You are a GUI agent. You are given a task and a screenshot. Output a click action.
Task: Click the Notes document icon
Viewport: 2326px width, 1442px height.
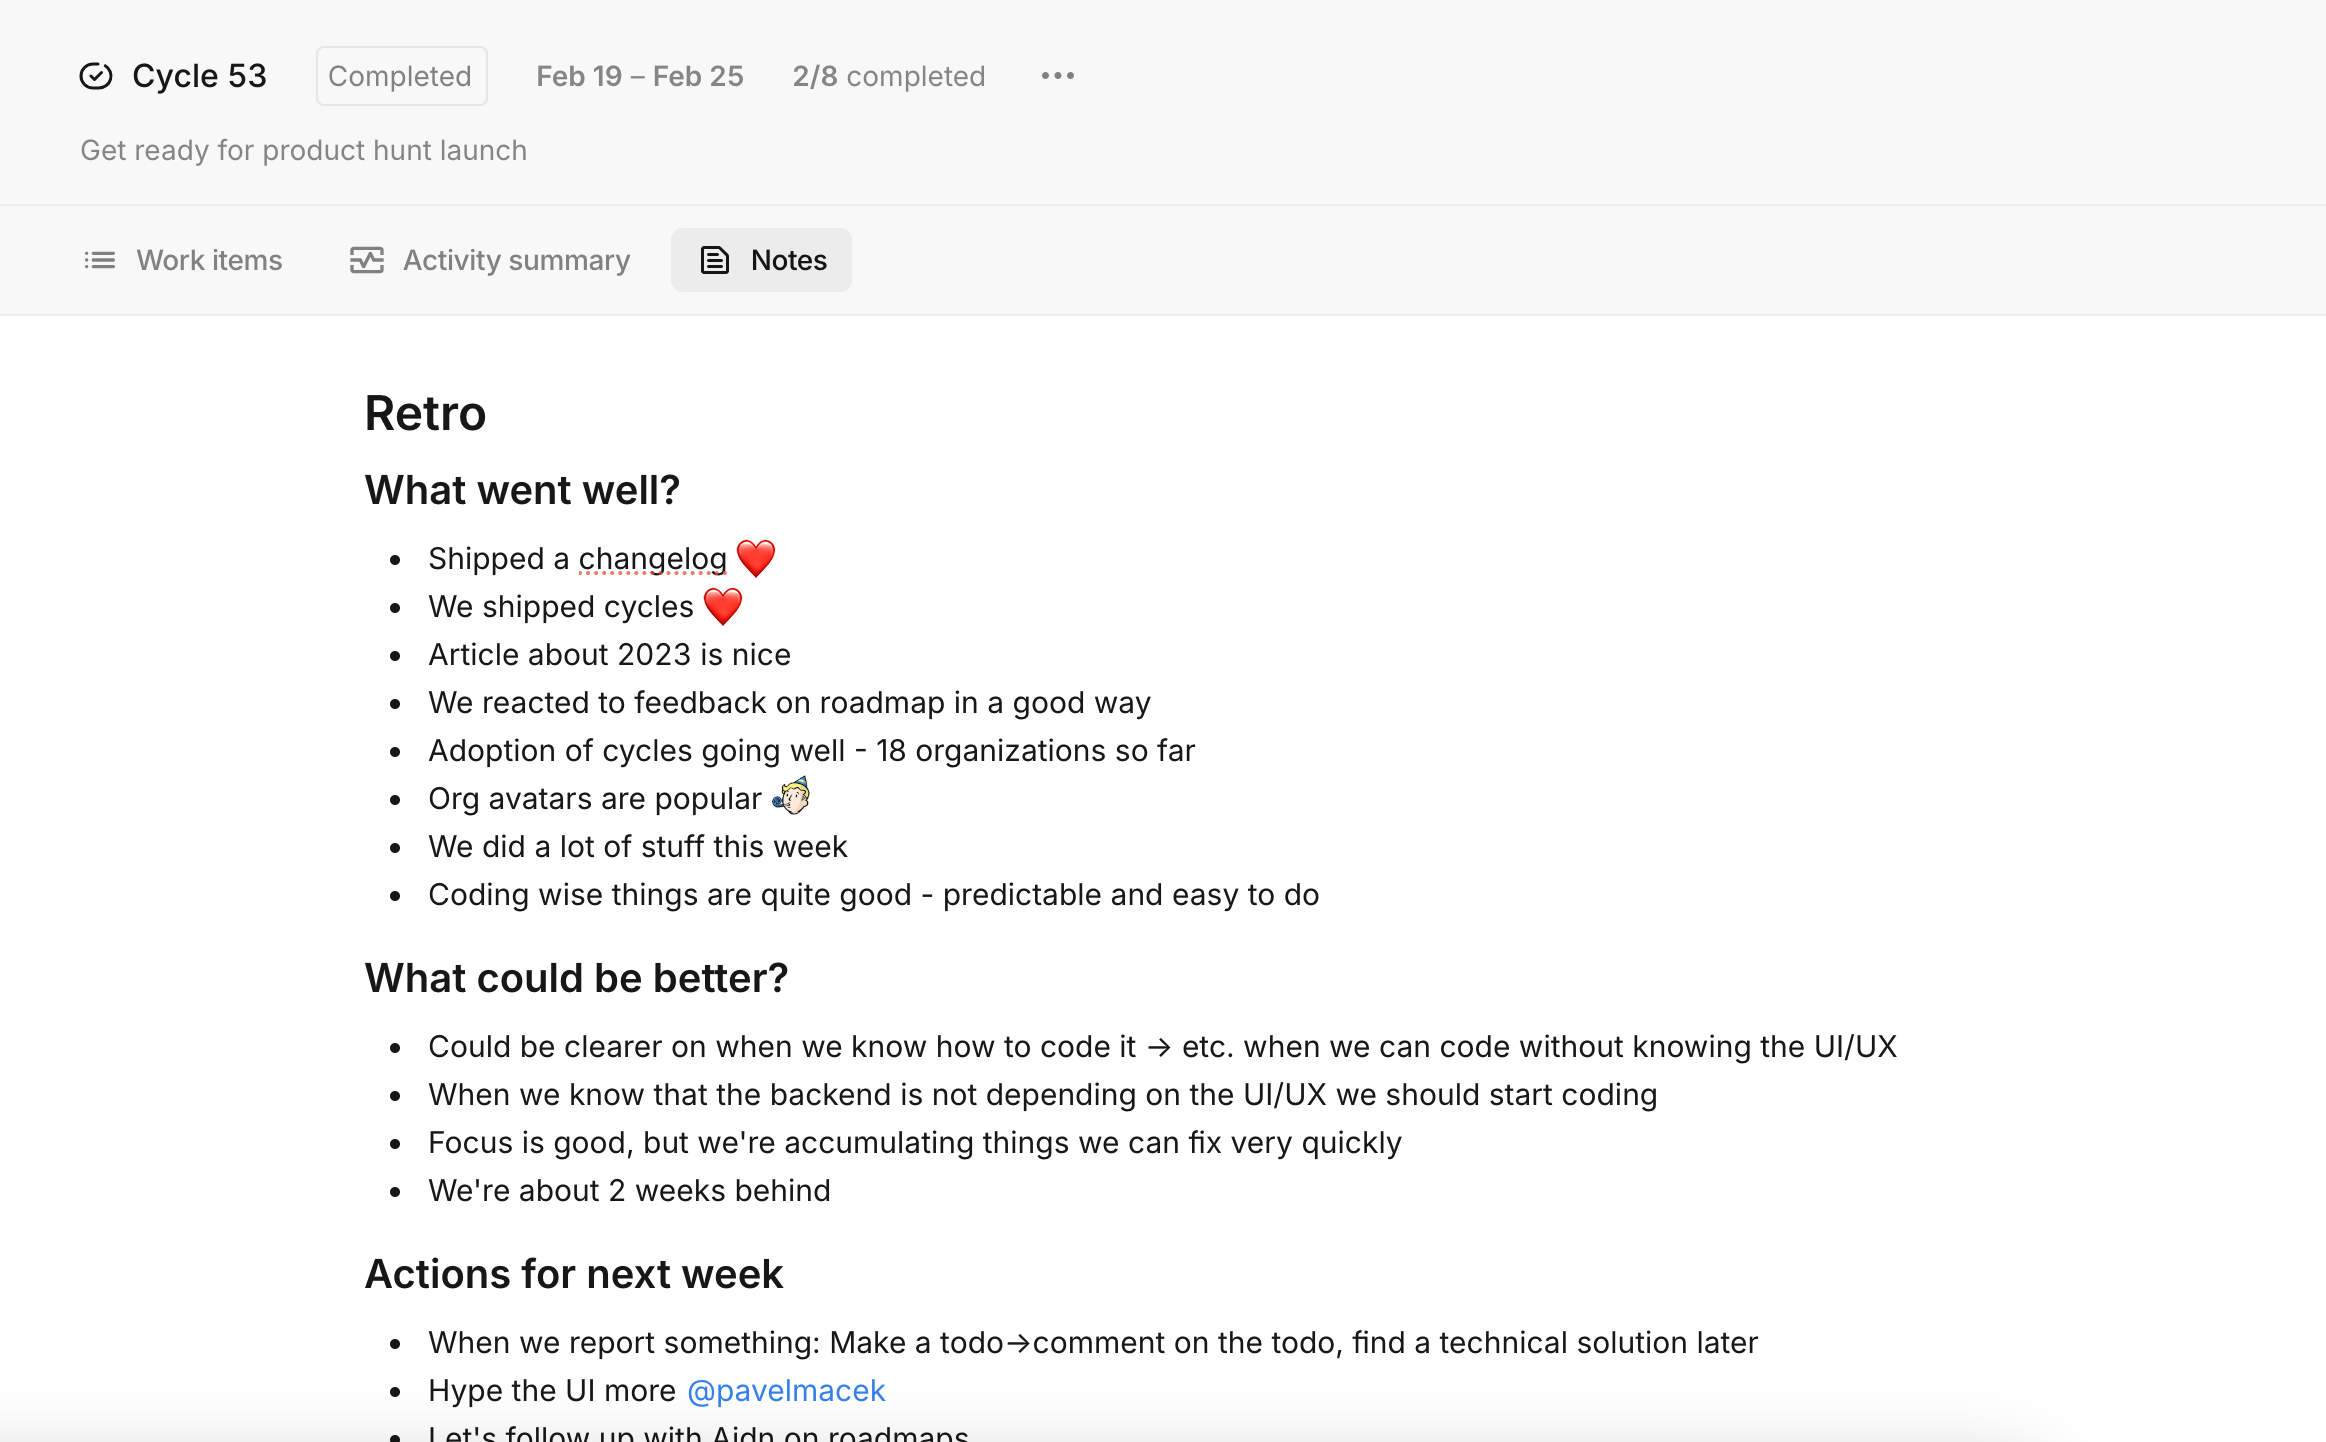coord(714,260)
